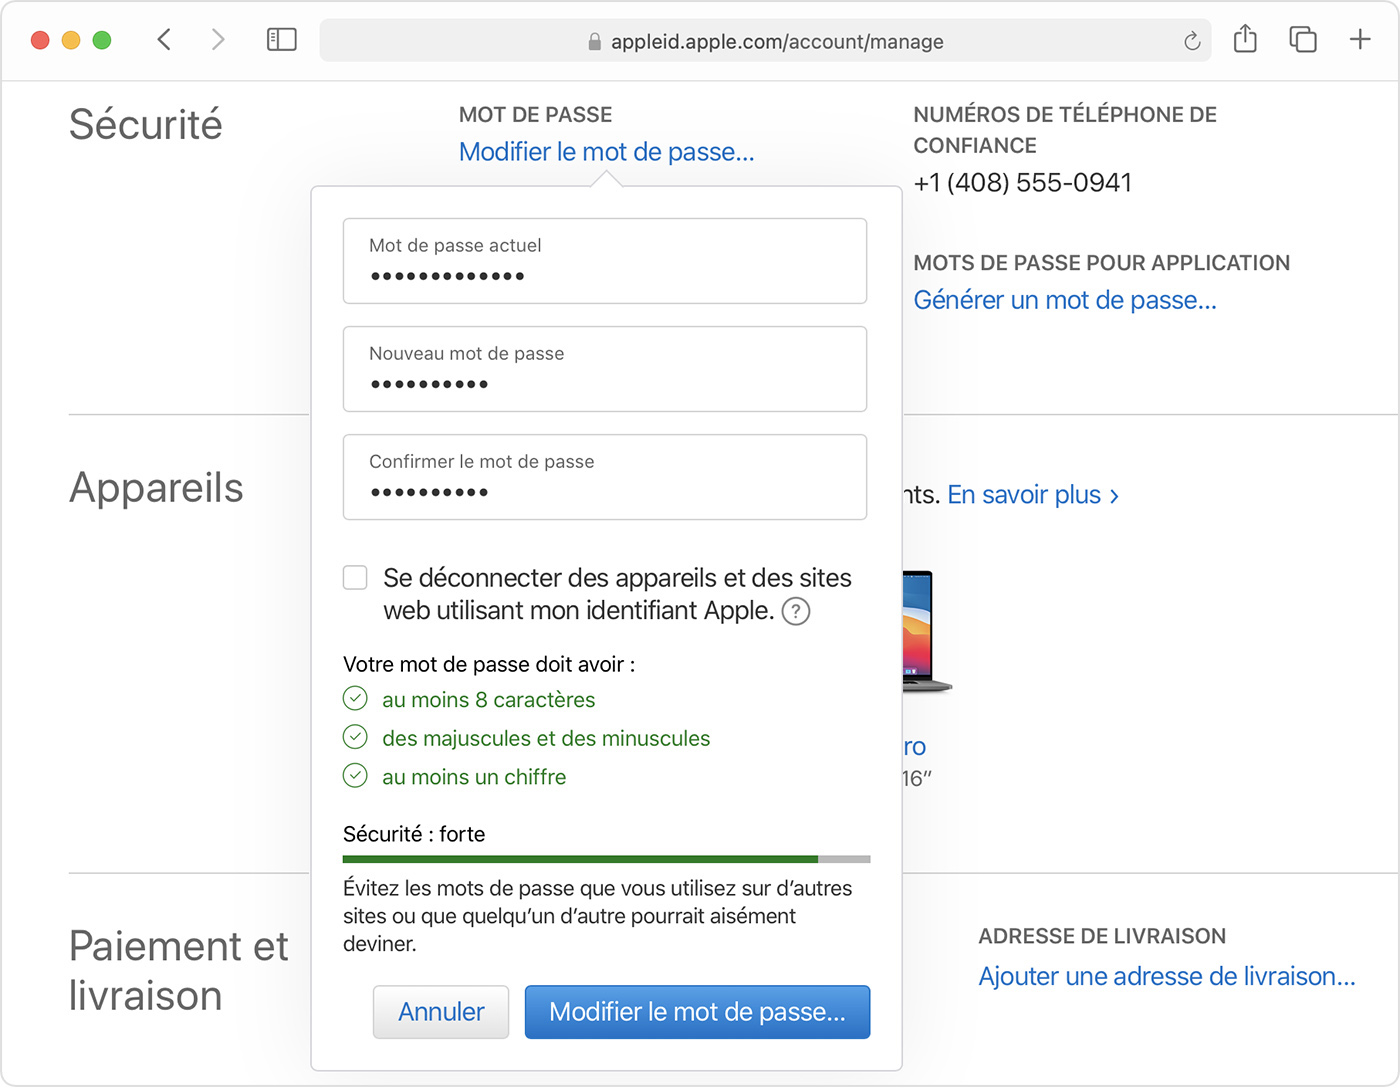Click the forward navigation arrow
Viewport: 1400px width, 1088px height.
218,40
